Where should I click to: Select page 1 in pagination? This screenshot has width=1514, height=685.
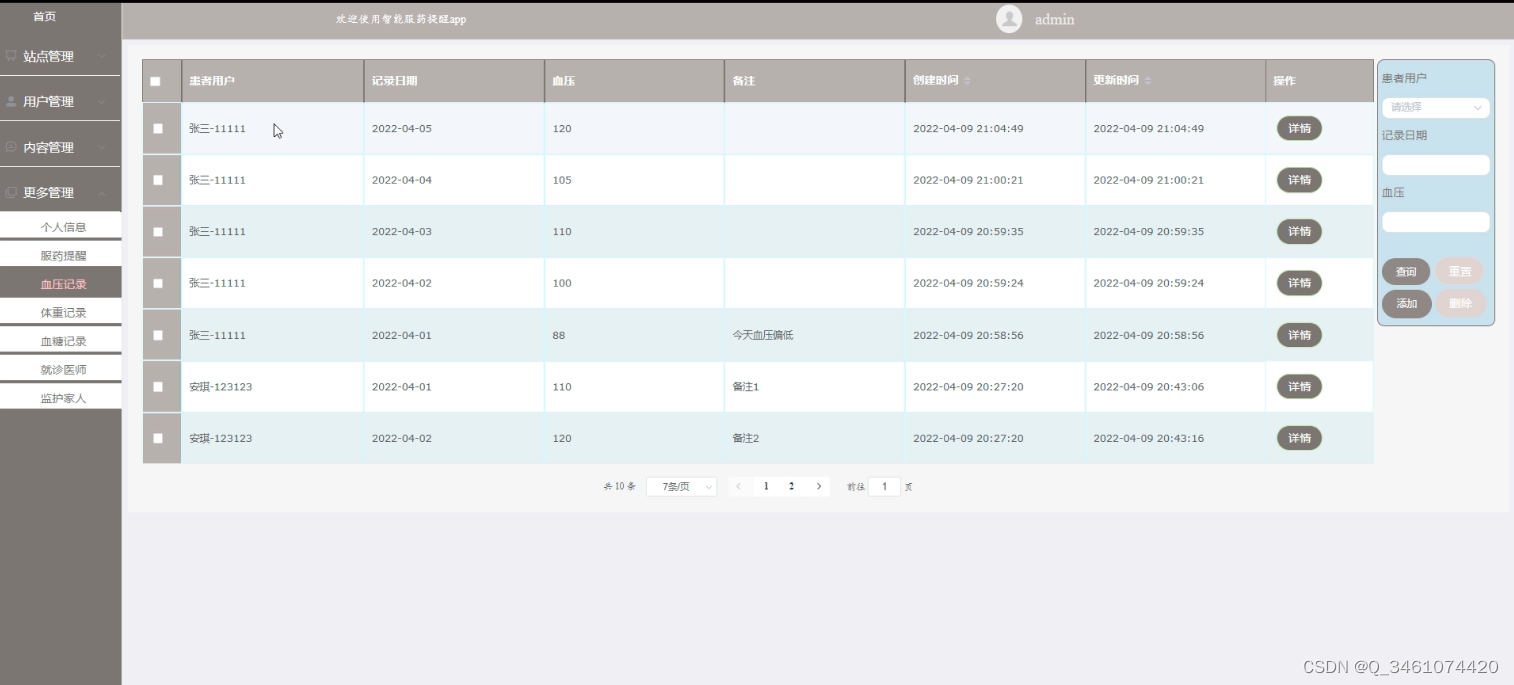(766, 486)
